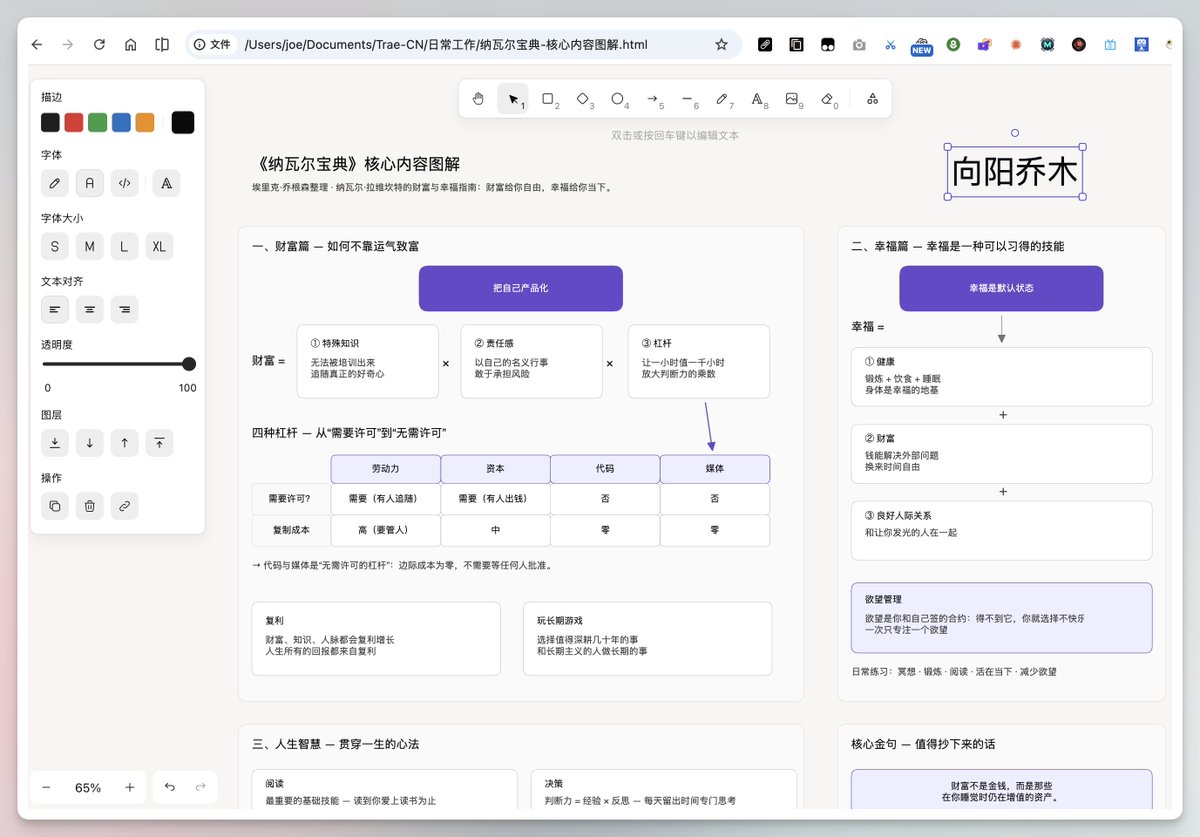Open the more shapes tools menu

(872, 99)
